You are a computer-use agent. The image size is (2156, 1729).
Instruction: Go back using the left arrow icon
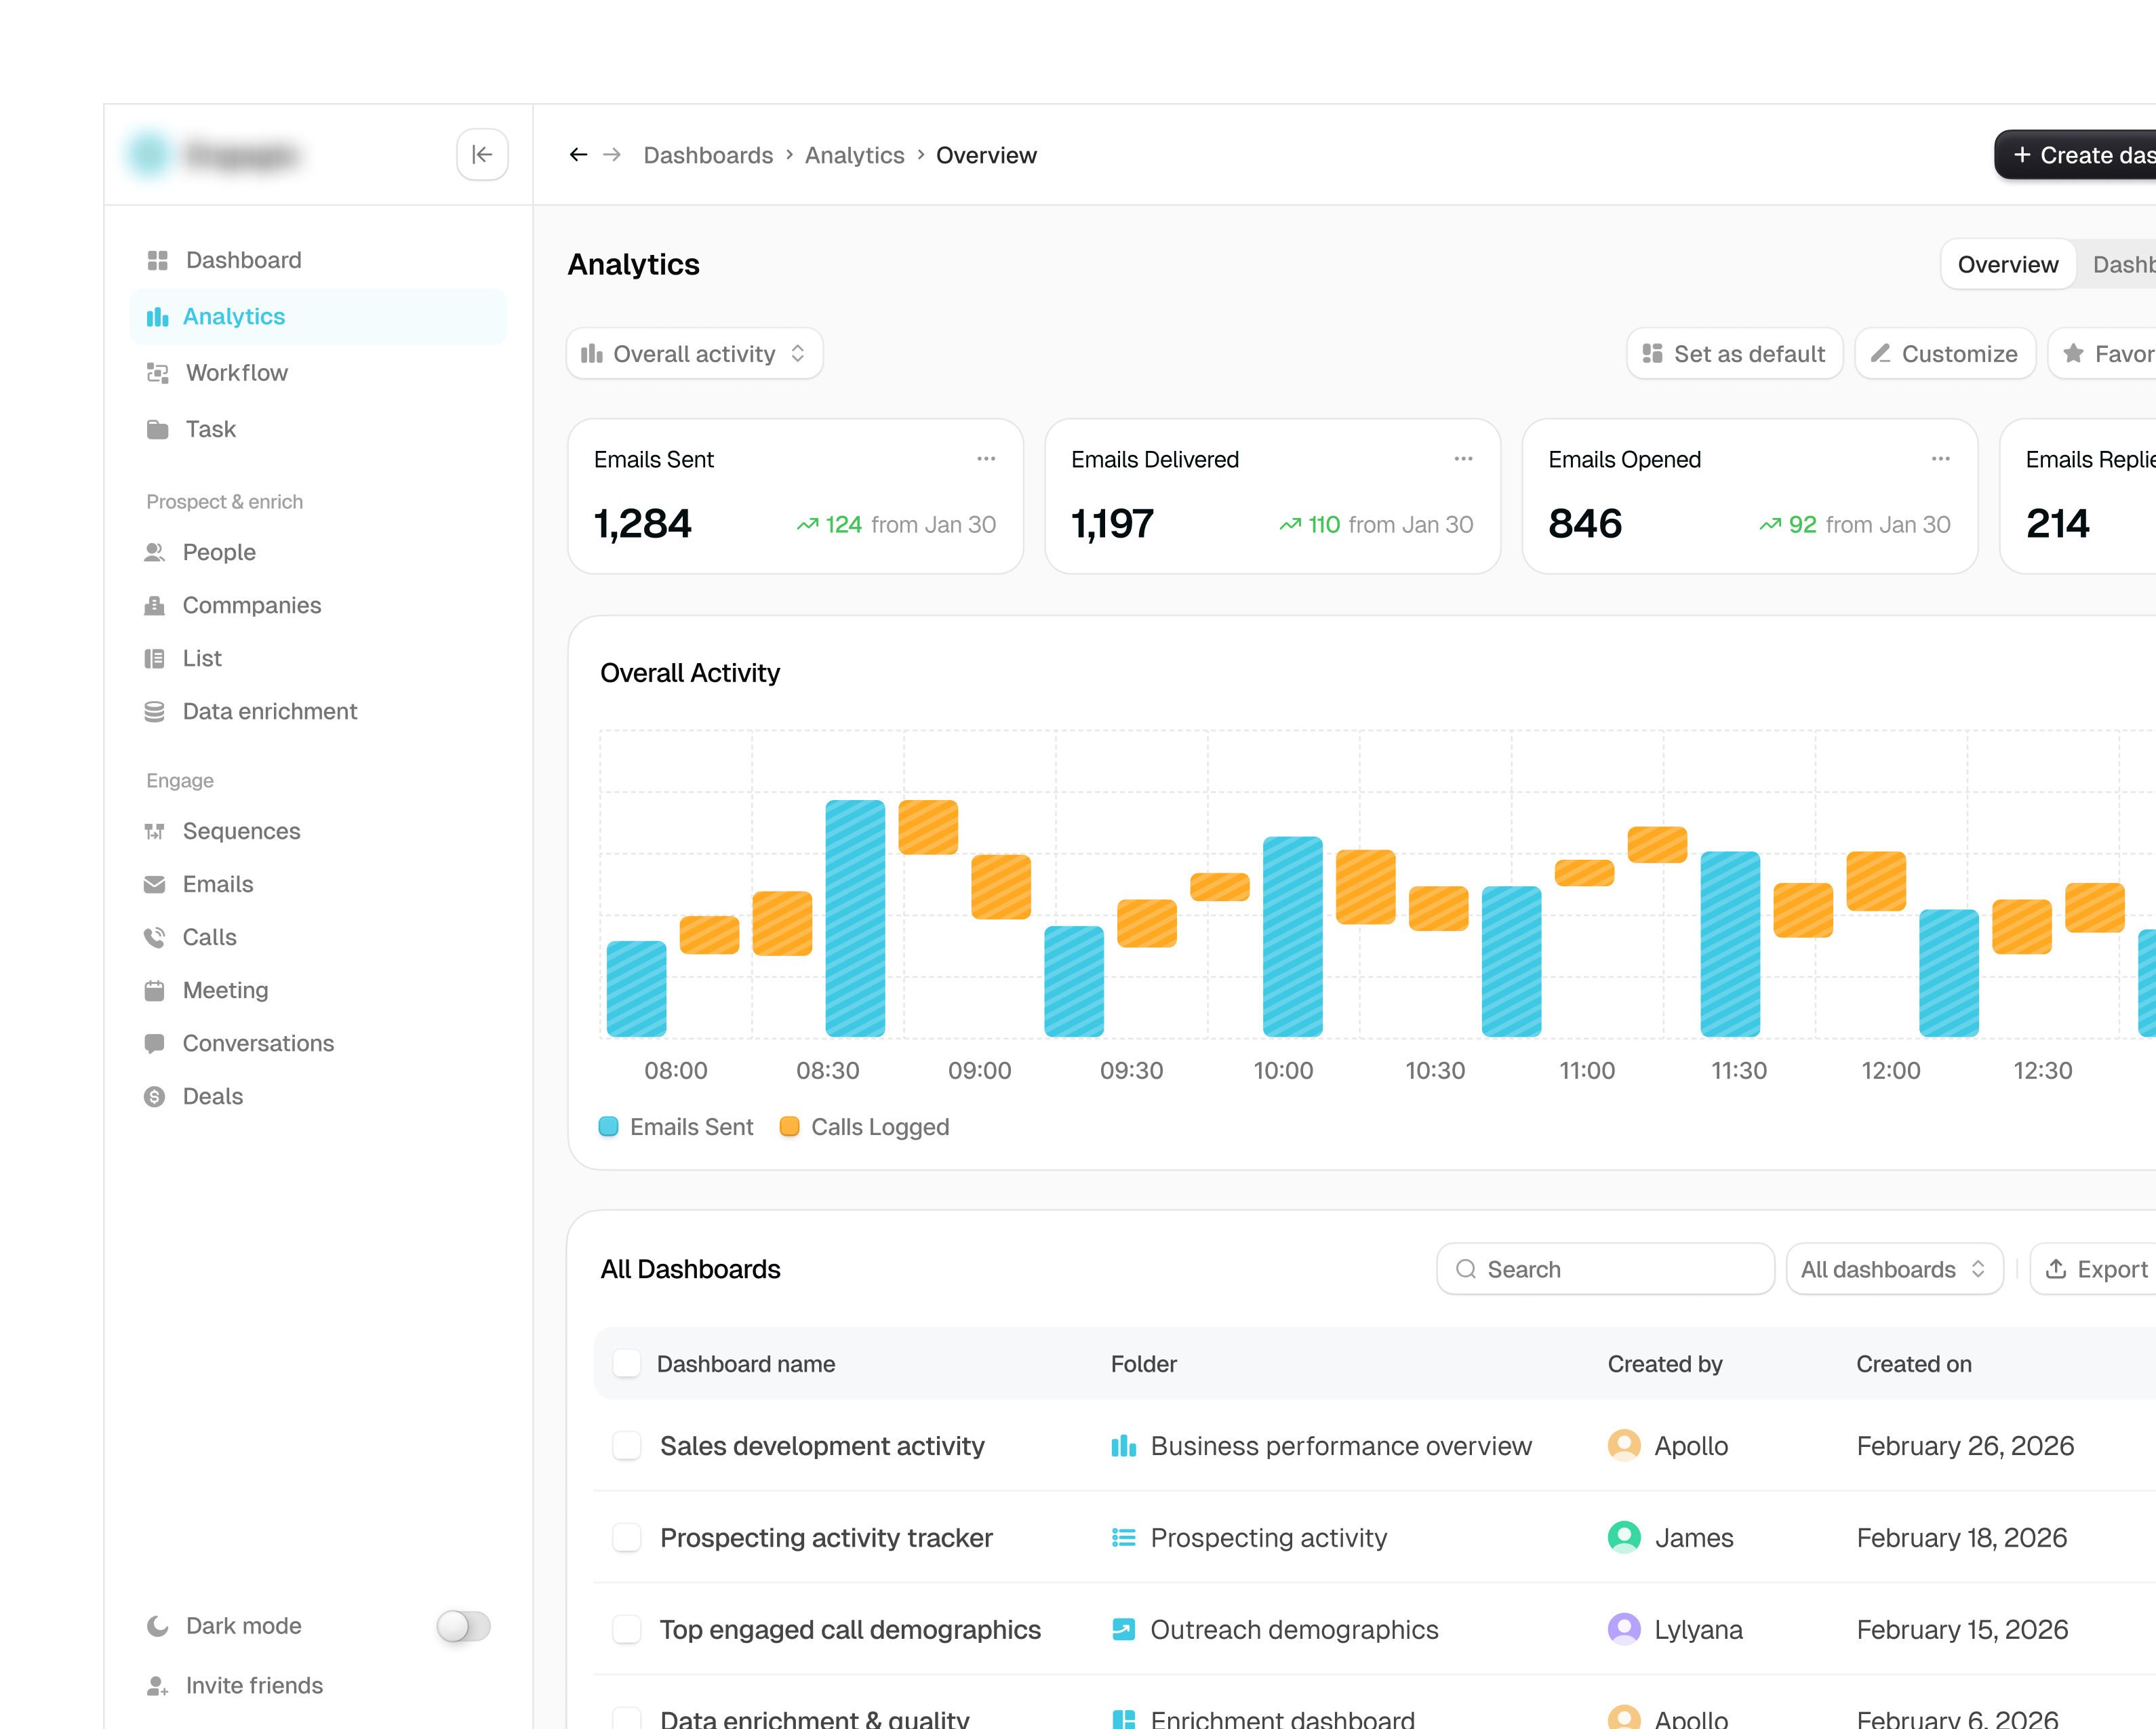coord(578,155)
